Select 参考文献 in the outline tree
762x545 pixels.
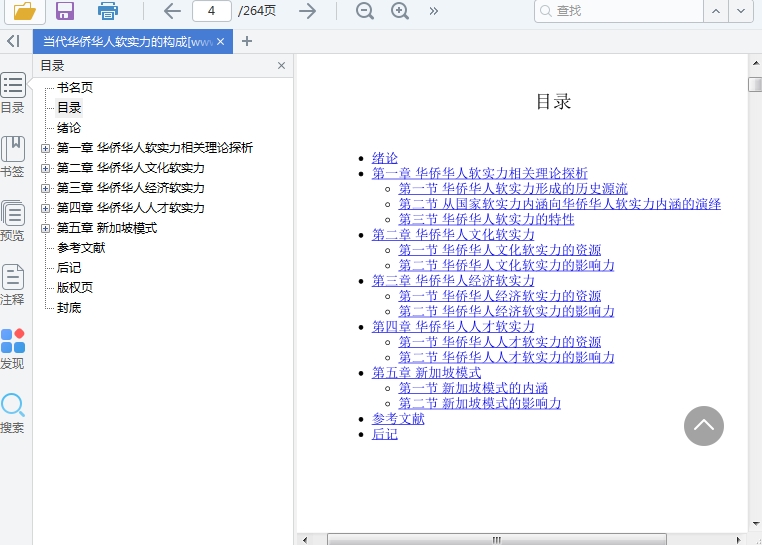81,247
